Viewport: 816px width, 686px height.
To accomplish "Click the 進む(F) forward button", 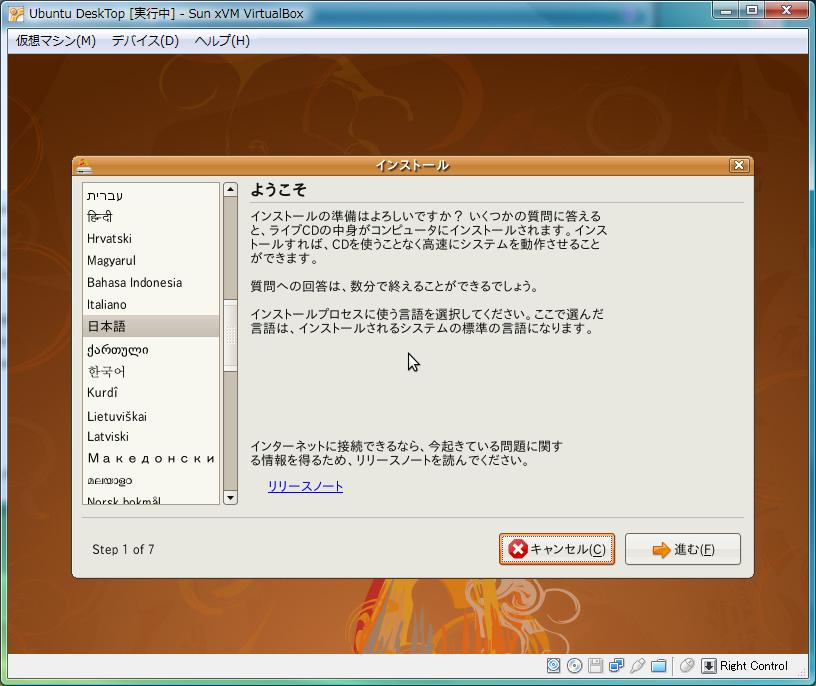I will tap(683, 549).
